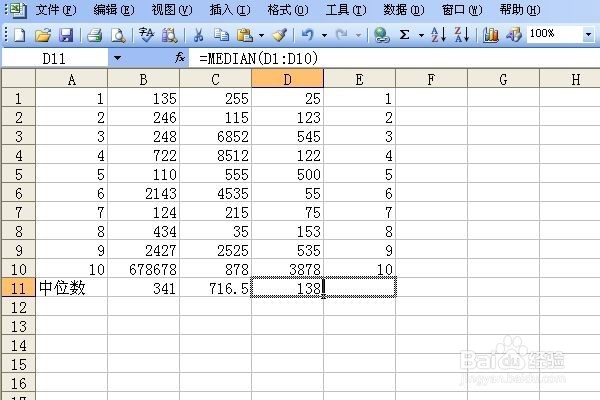Select highlighted column D header
Image resolution: width=600 pixels, height=400 pixels.
pos(287,79)
